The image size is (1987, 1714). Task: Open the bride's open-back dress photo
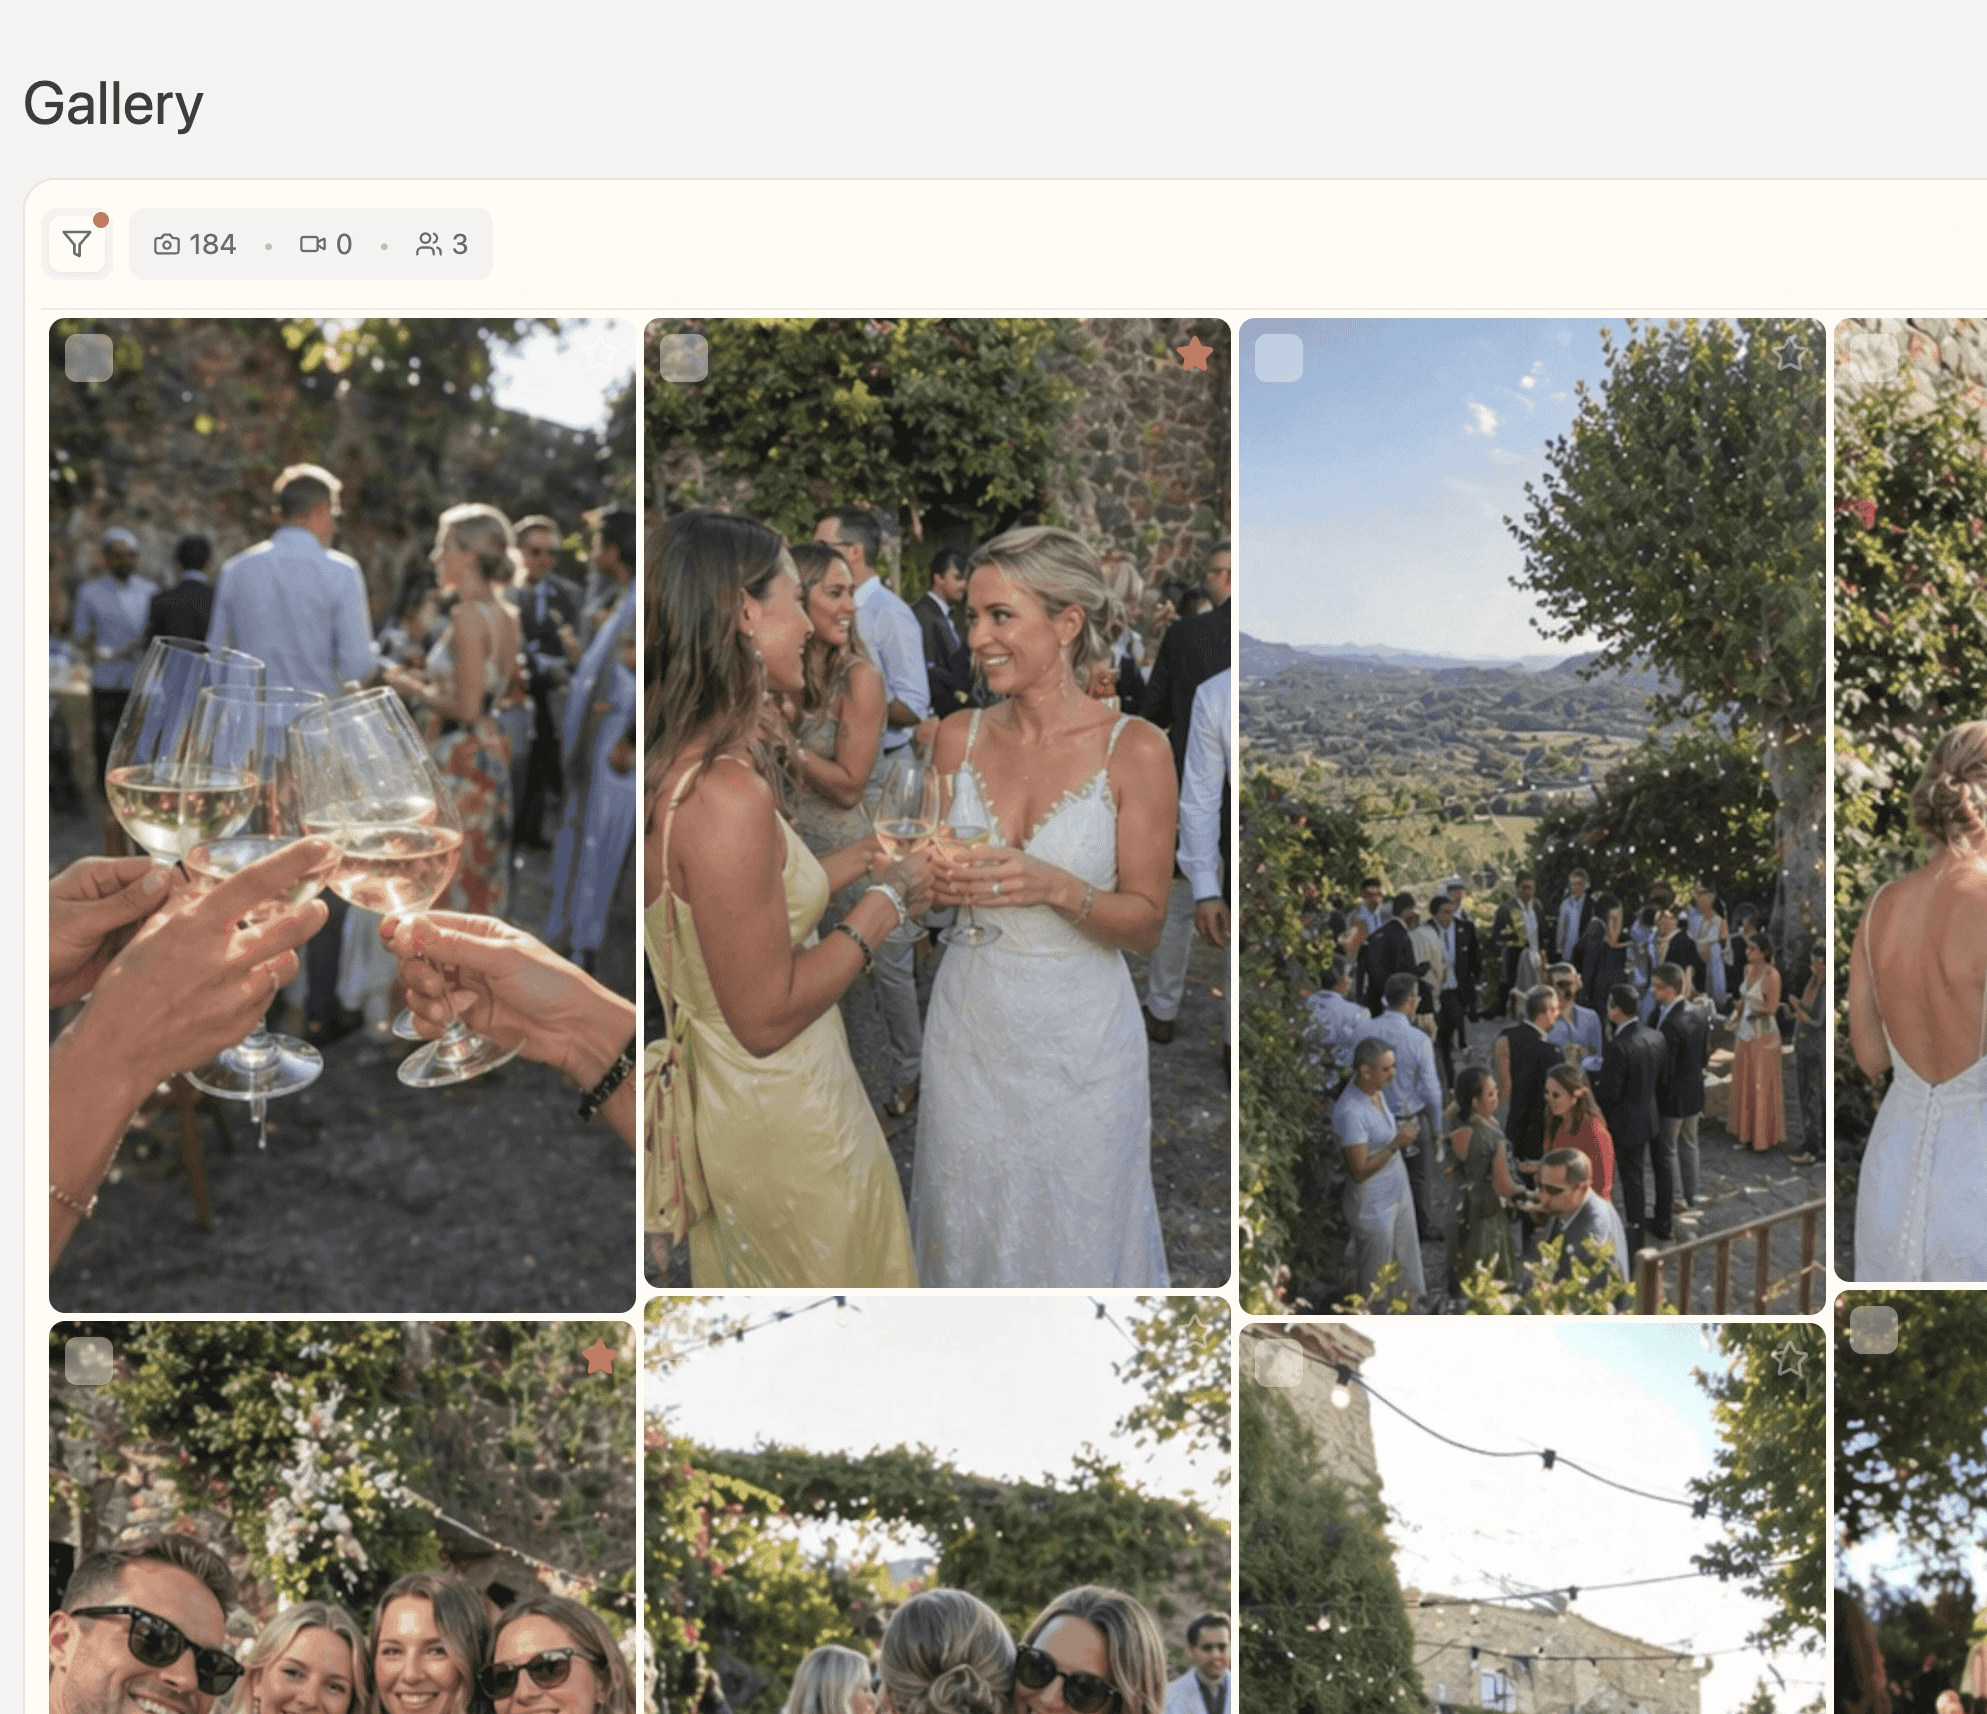point(1910,800)
